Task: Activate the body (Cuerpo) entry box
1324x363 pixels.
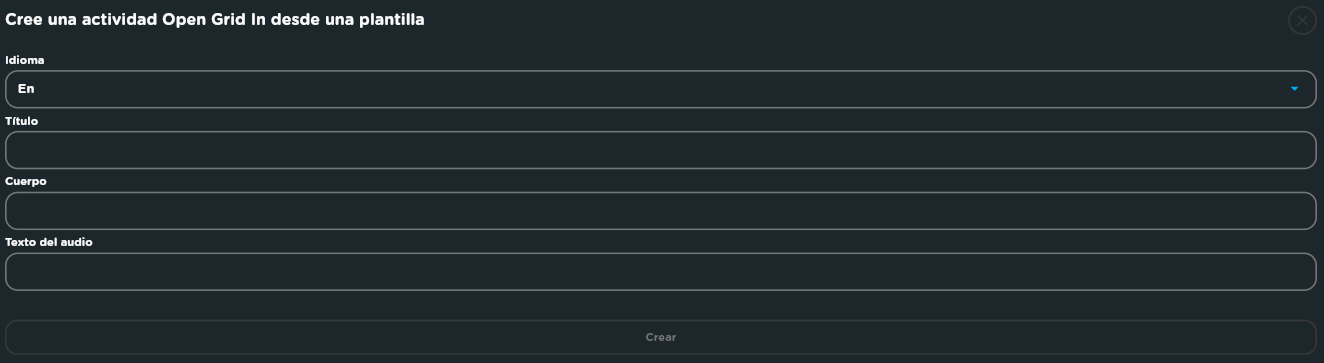Action: tap(661, 211)
